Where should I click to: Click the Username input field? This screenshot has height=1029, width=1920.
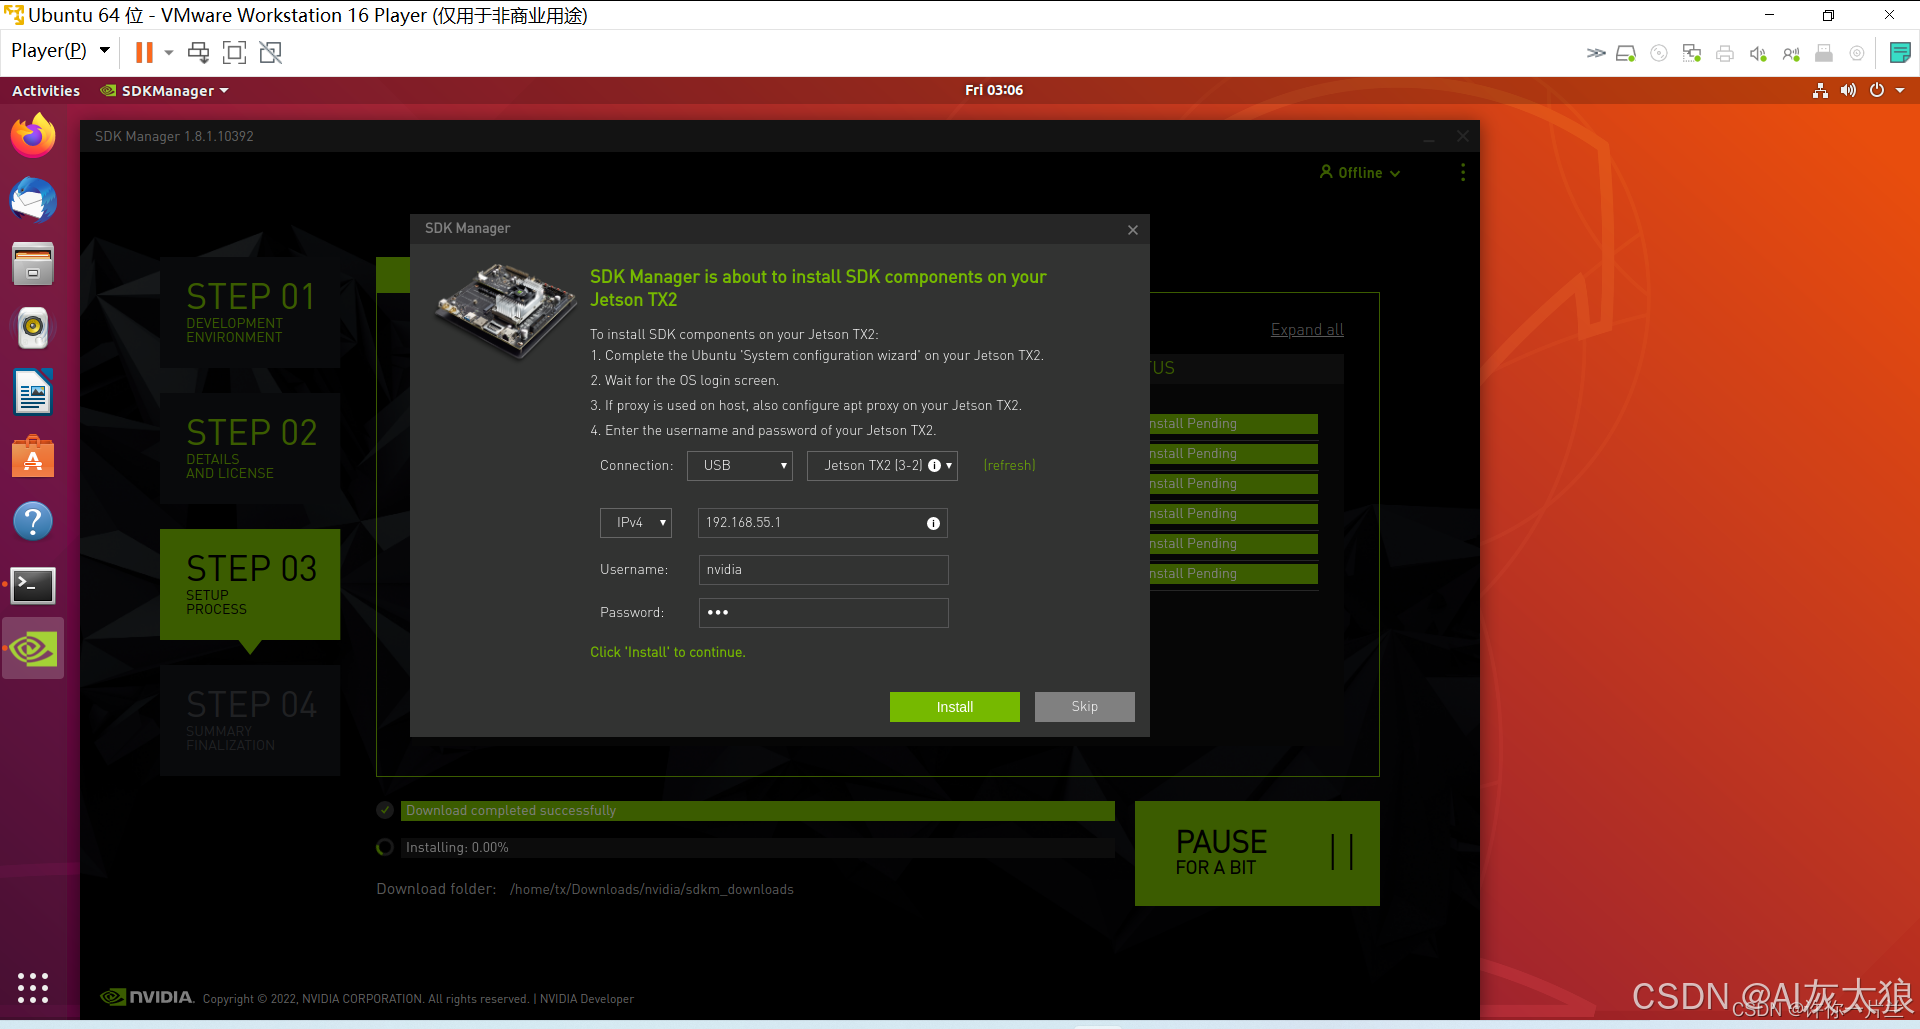coord(822,569)
